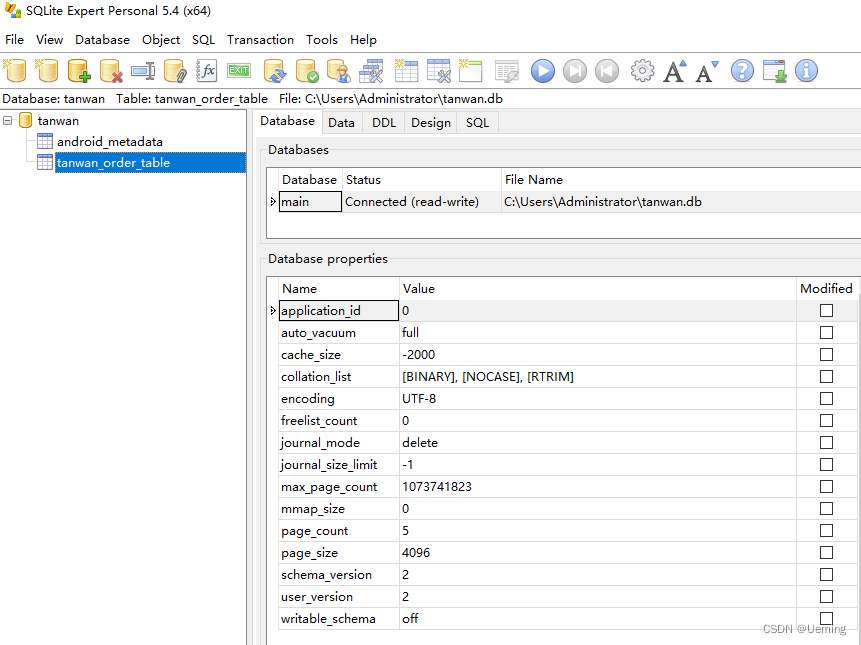Open the Database menu

(x=102, y=40)
